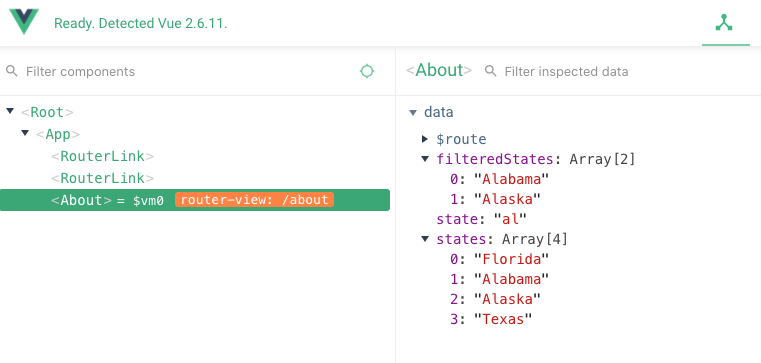
Task: Collapse the Root tree node arrow
Action: [10, 111]
